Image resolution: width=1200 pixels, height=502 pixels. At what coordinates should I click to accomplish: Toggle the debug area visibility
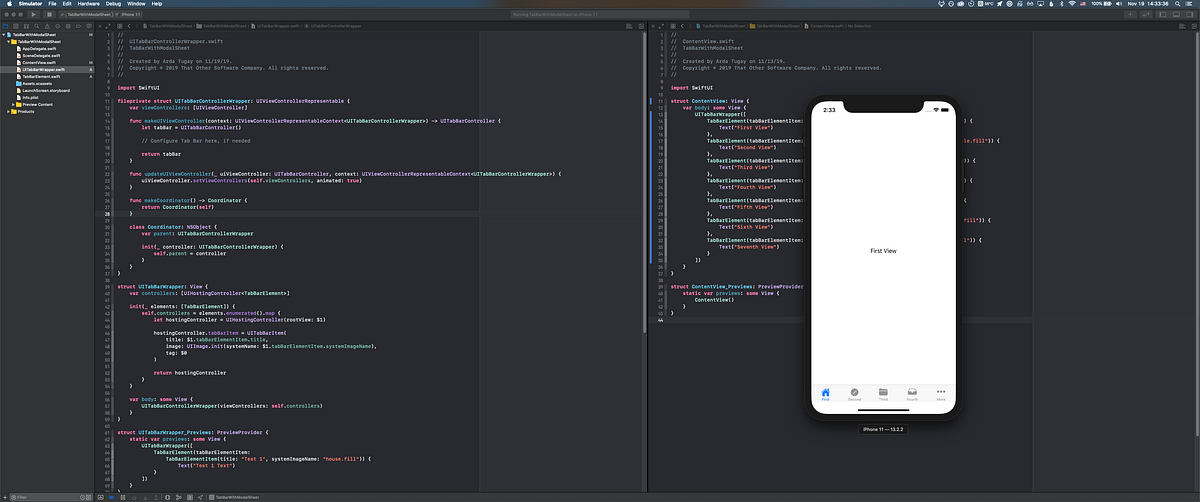point(1176,14)
